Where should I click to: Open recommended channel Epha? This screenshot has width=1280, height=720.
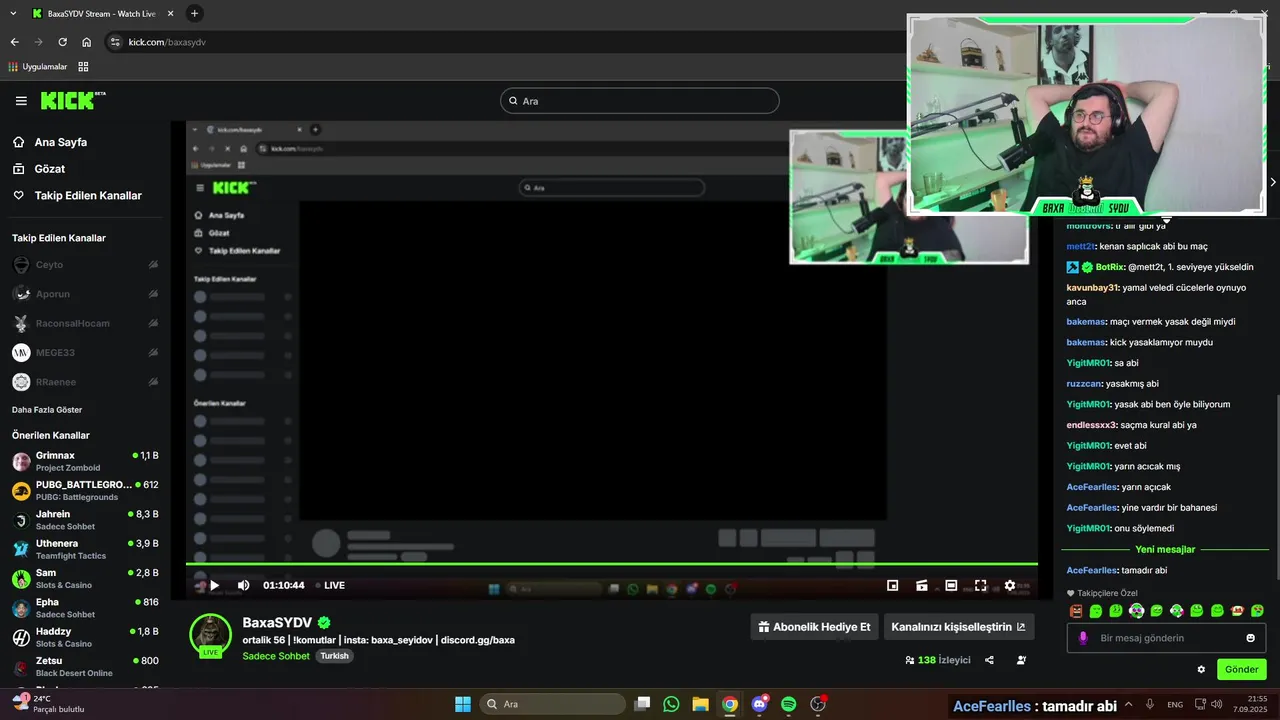tap(85, 608)
